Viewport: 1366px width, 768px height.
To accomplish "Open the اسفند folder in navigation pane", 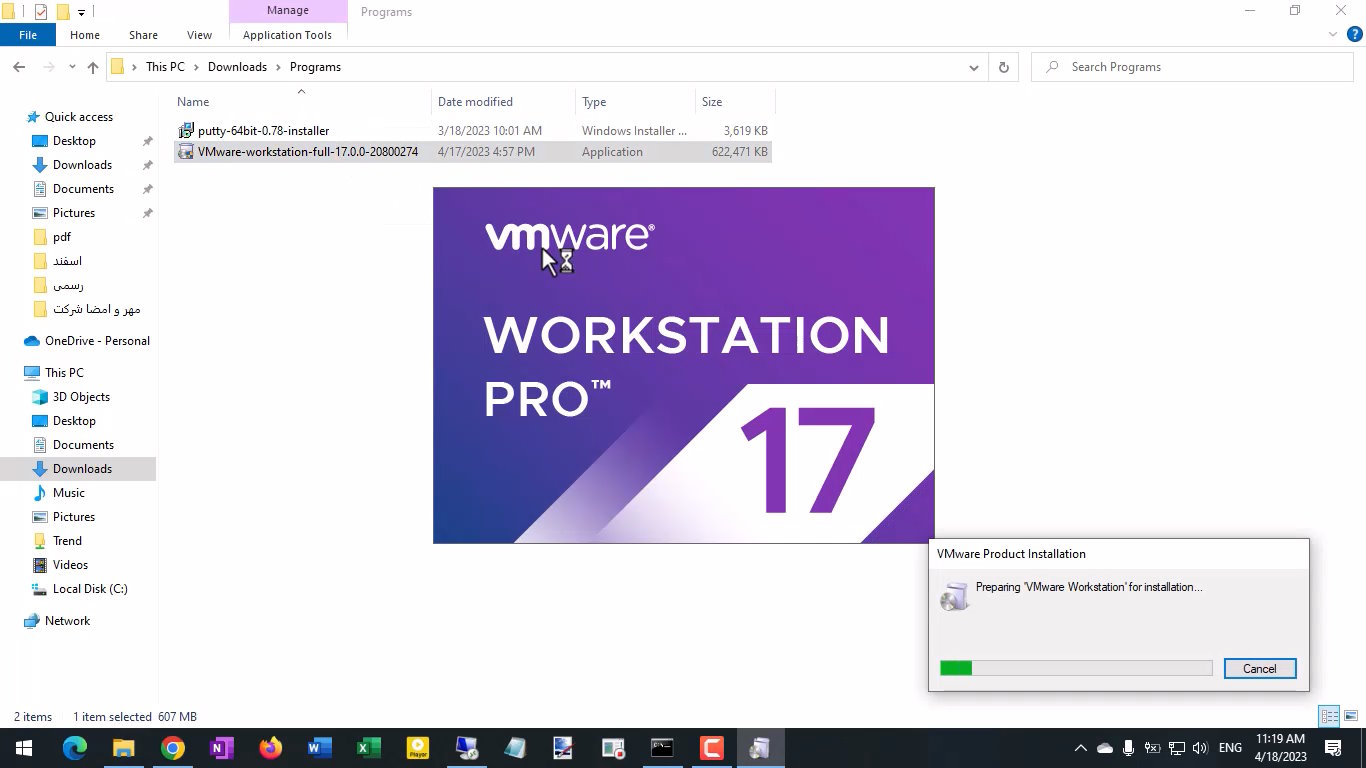I will pyautogui.click(x=67, y=261).
